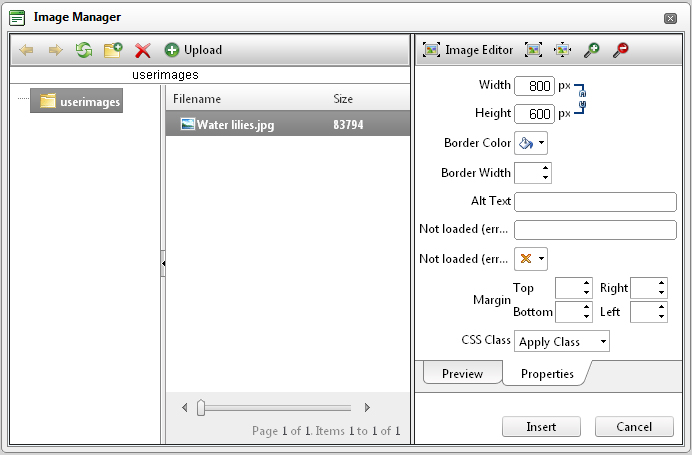Go forward with the right arrow icon
This screenshot has width=692, height=455.
55,50
